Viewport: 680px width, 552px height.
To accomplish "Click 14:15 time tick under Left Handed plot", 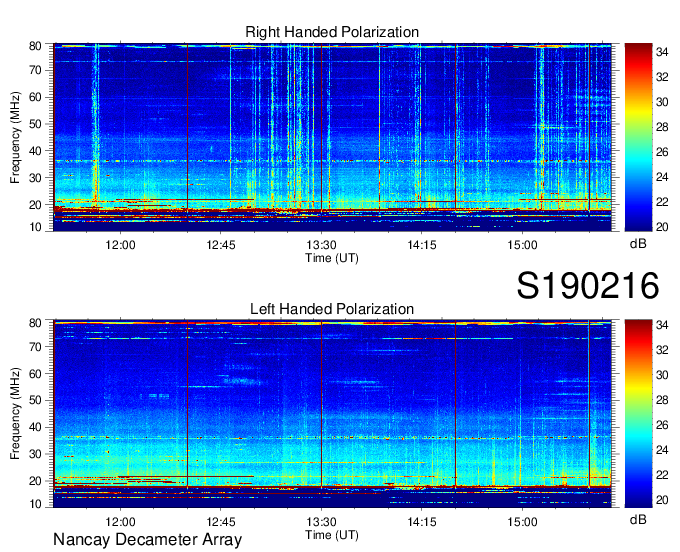I will tap(422, 522).
